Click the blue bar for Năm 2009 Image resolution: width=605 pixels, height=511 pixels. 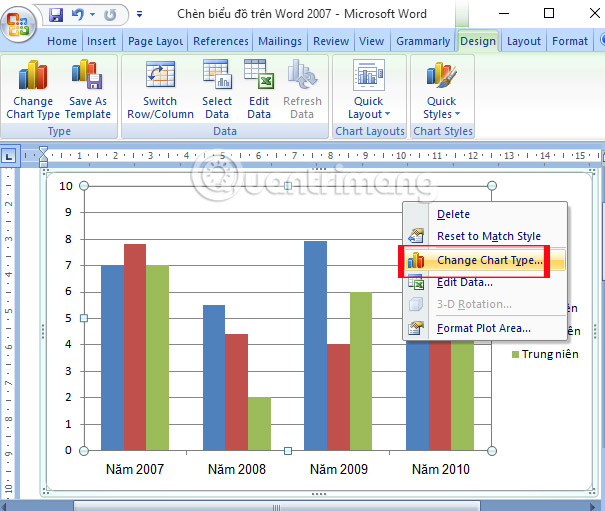click(x=315, y=345)
